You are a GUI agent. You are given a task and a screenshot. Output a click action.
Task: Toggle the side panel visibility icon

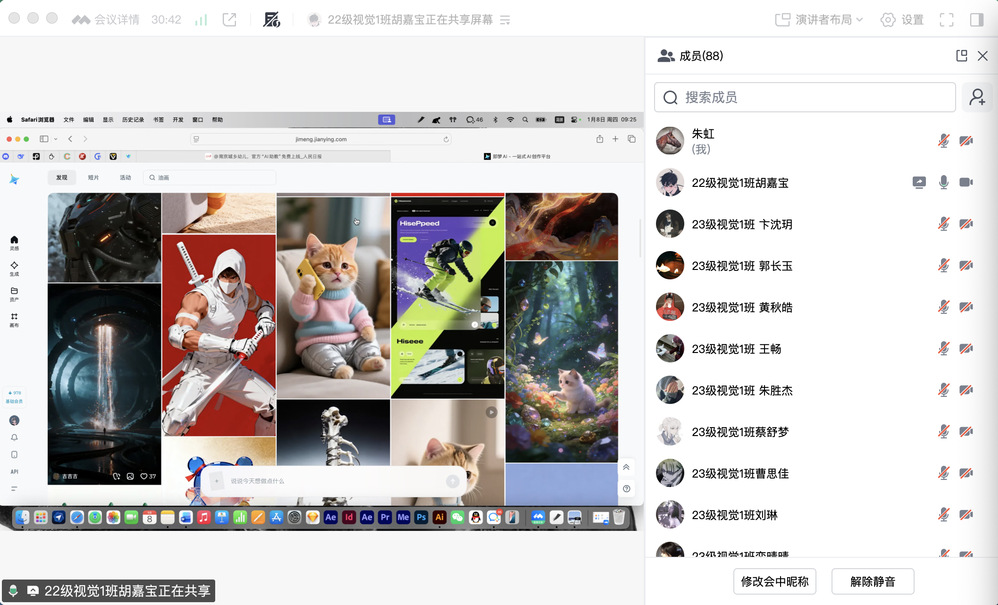coord(977,20)
